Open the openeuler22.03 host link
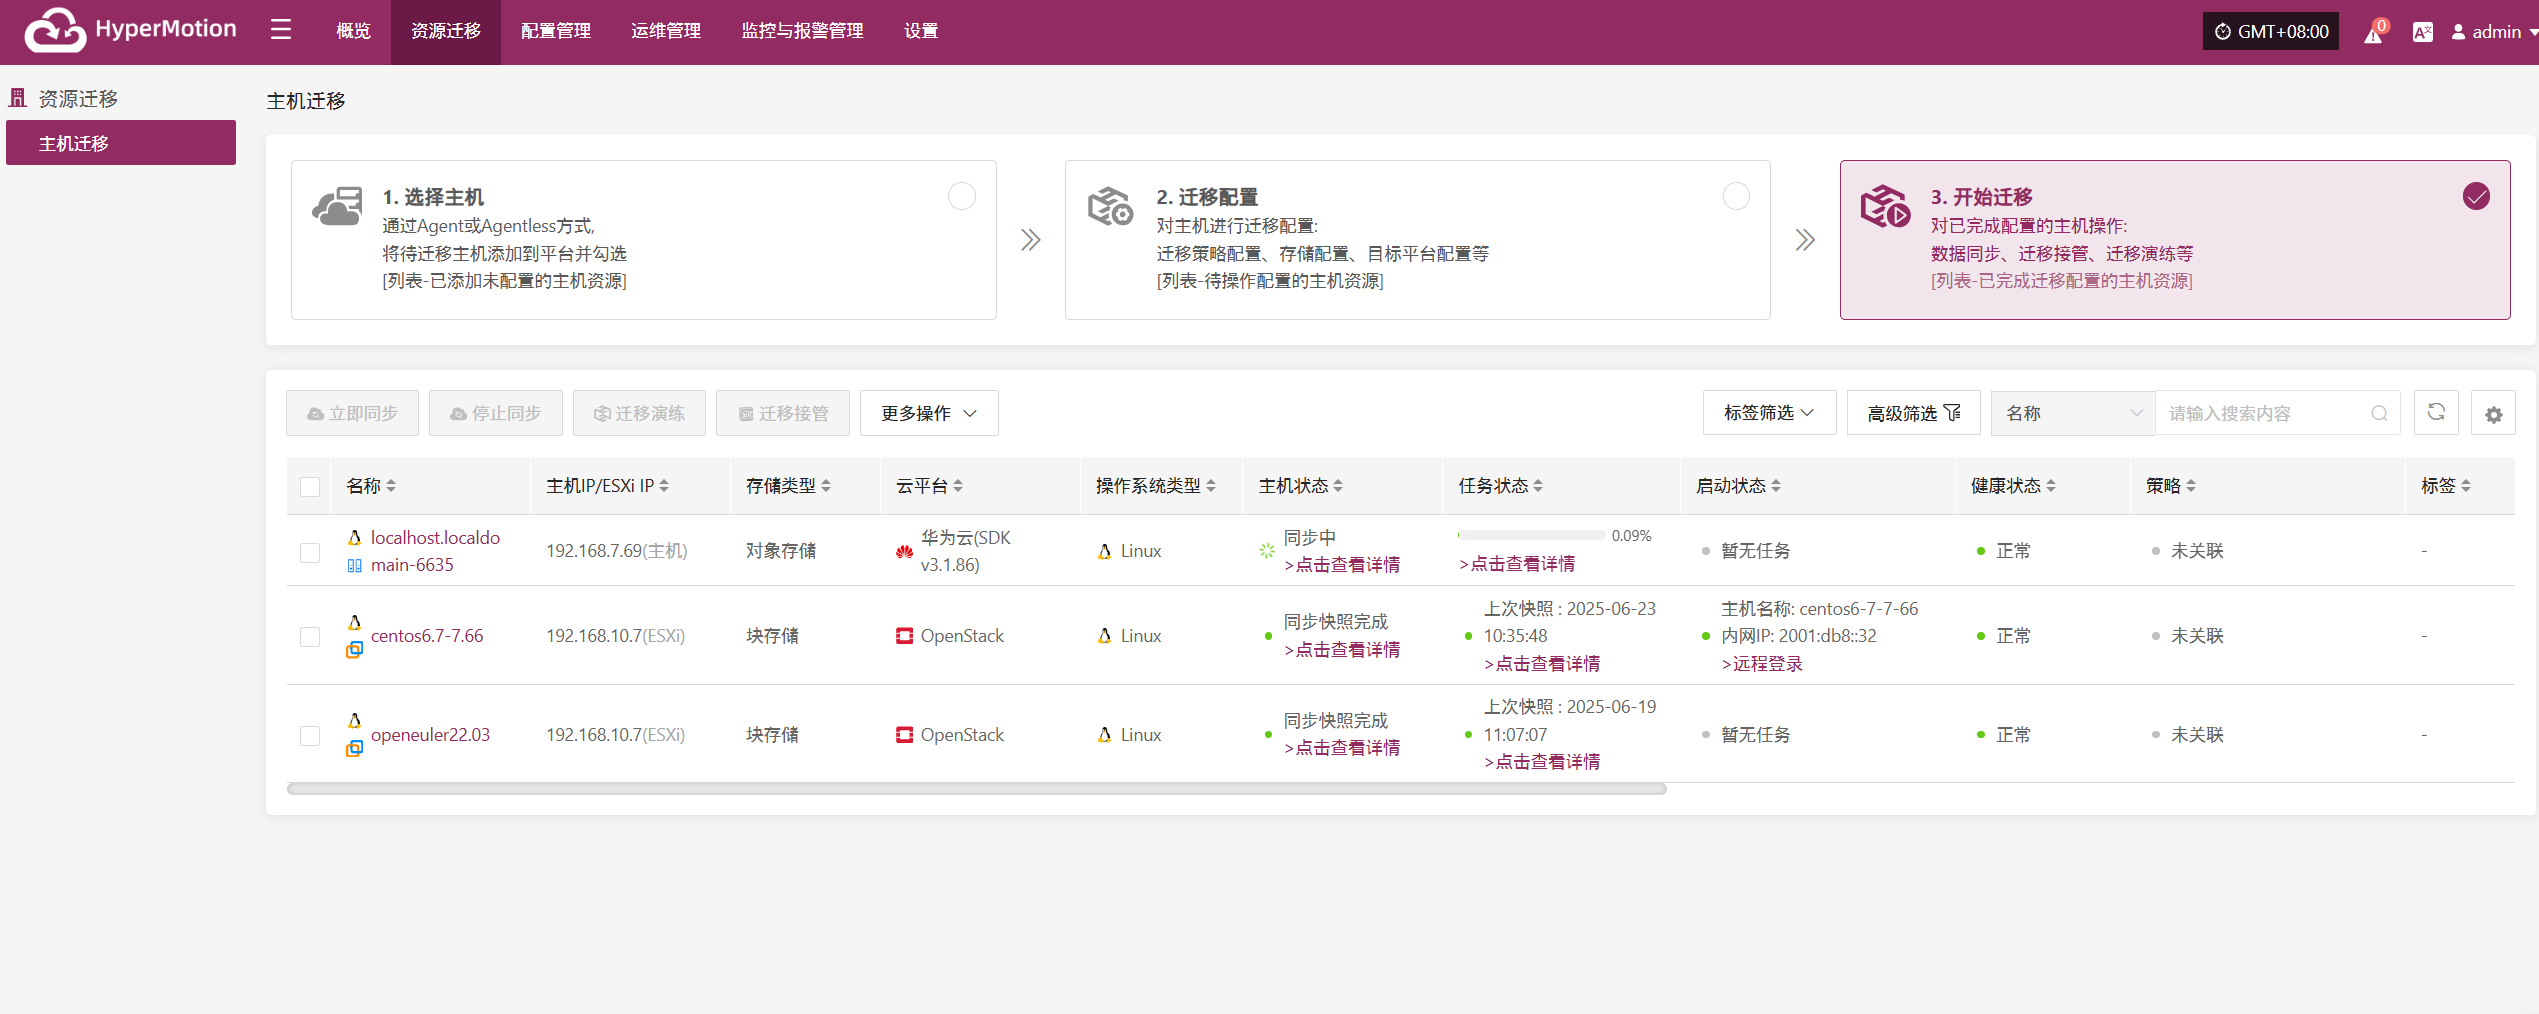 430,735
